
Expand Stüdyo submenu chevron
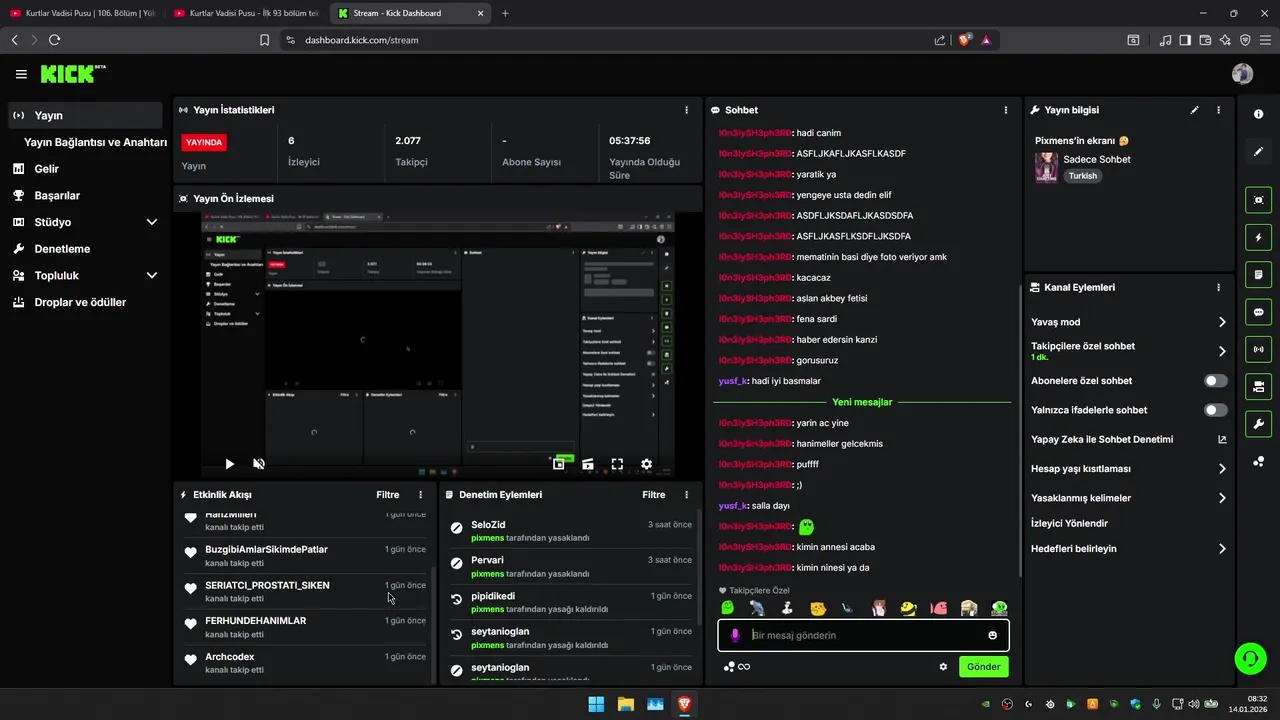[152, 222]
